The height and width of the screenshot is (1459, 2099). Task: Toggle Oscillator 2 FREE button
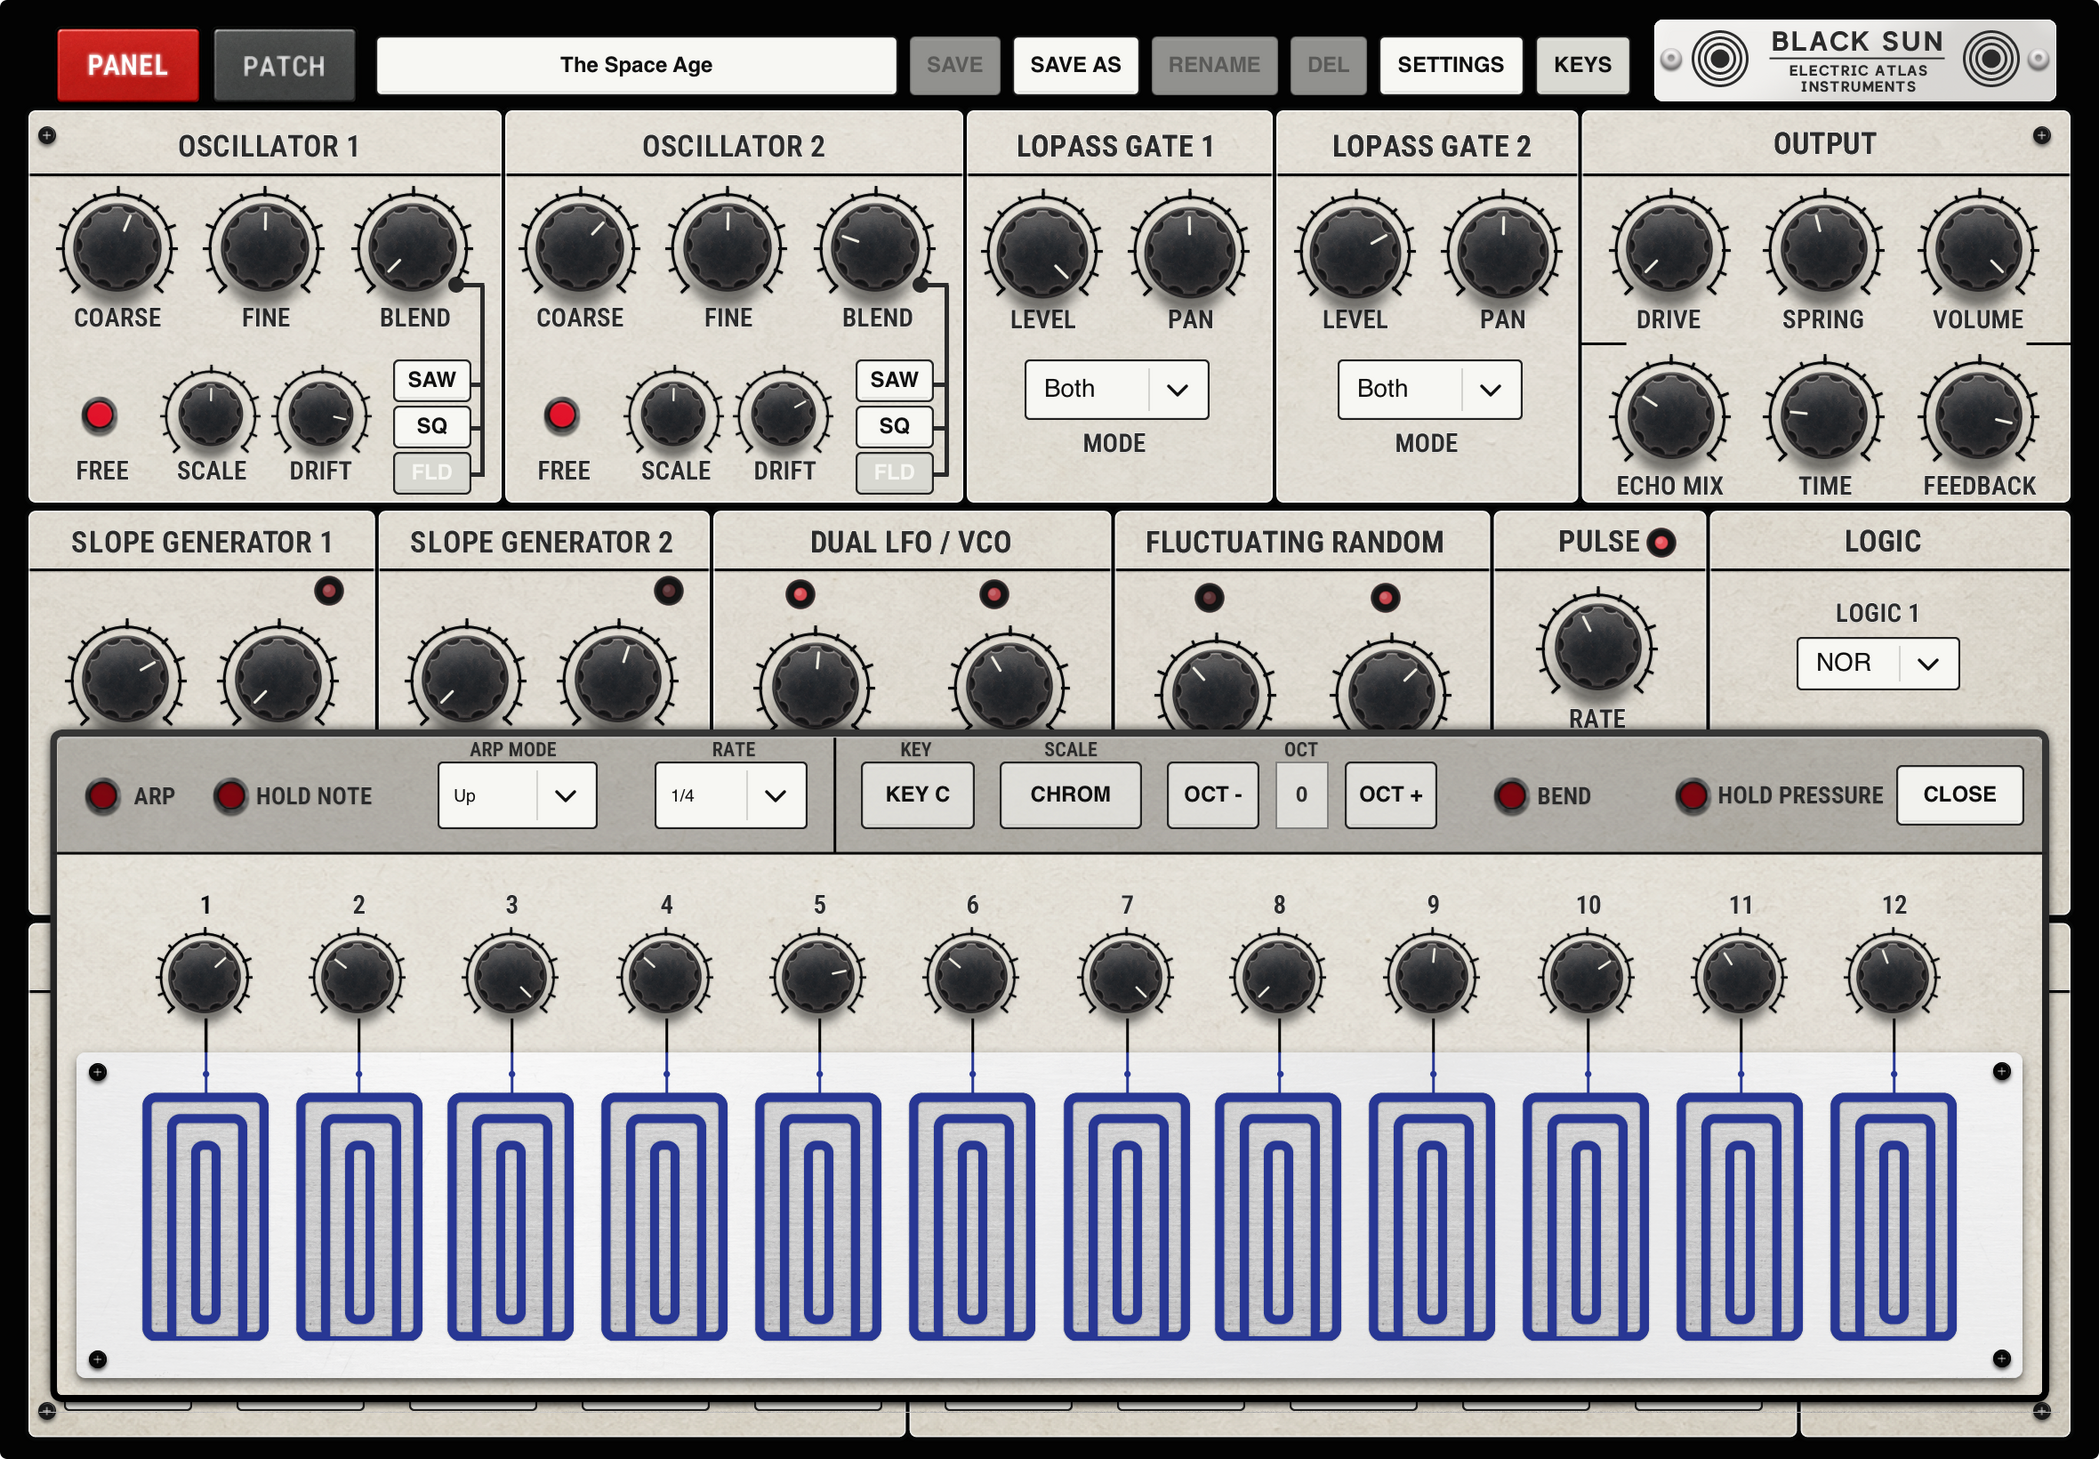562,415
